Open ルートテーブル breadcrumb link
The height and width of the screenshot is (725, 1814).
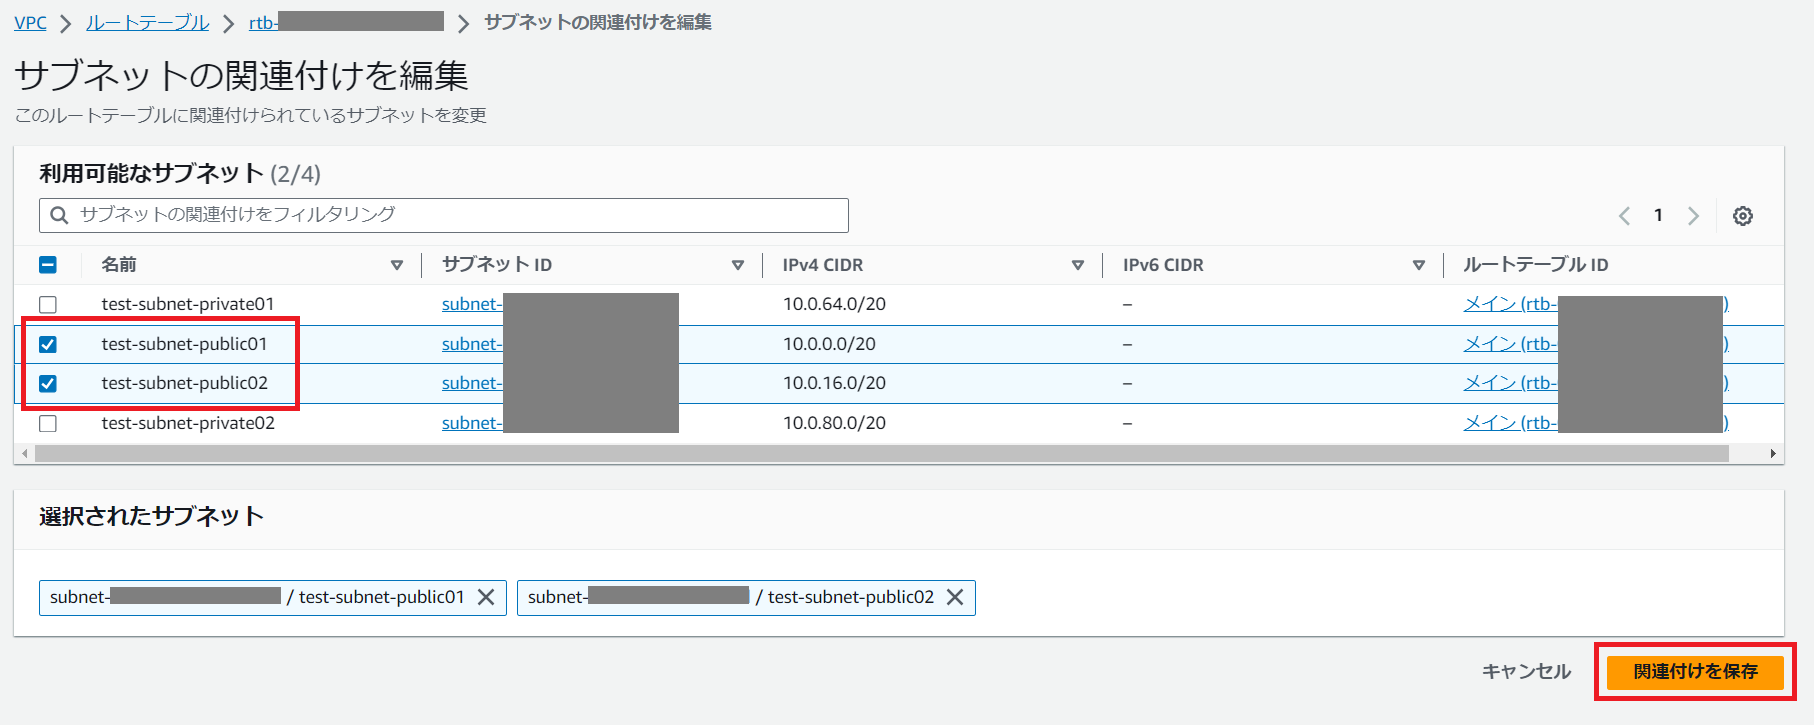147,22
